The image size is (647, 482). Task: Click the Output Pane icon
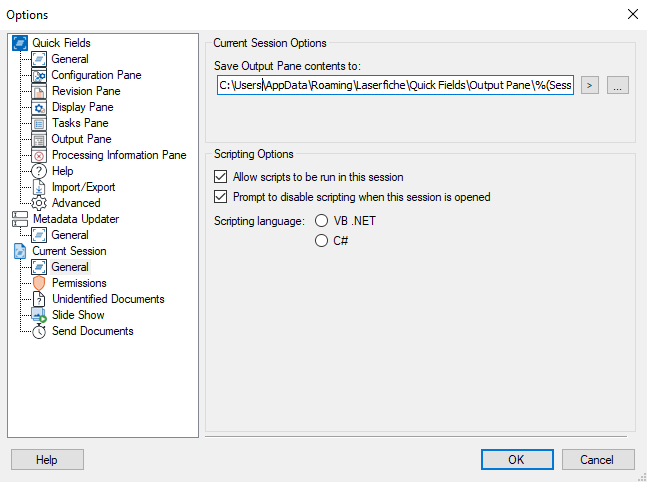(x=39, y=139)
